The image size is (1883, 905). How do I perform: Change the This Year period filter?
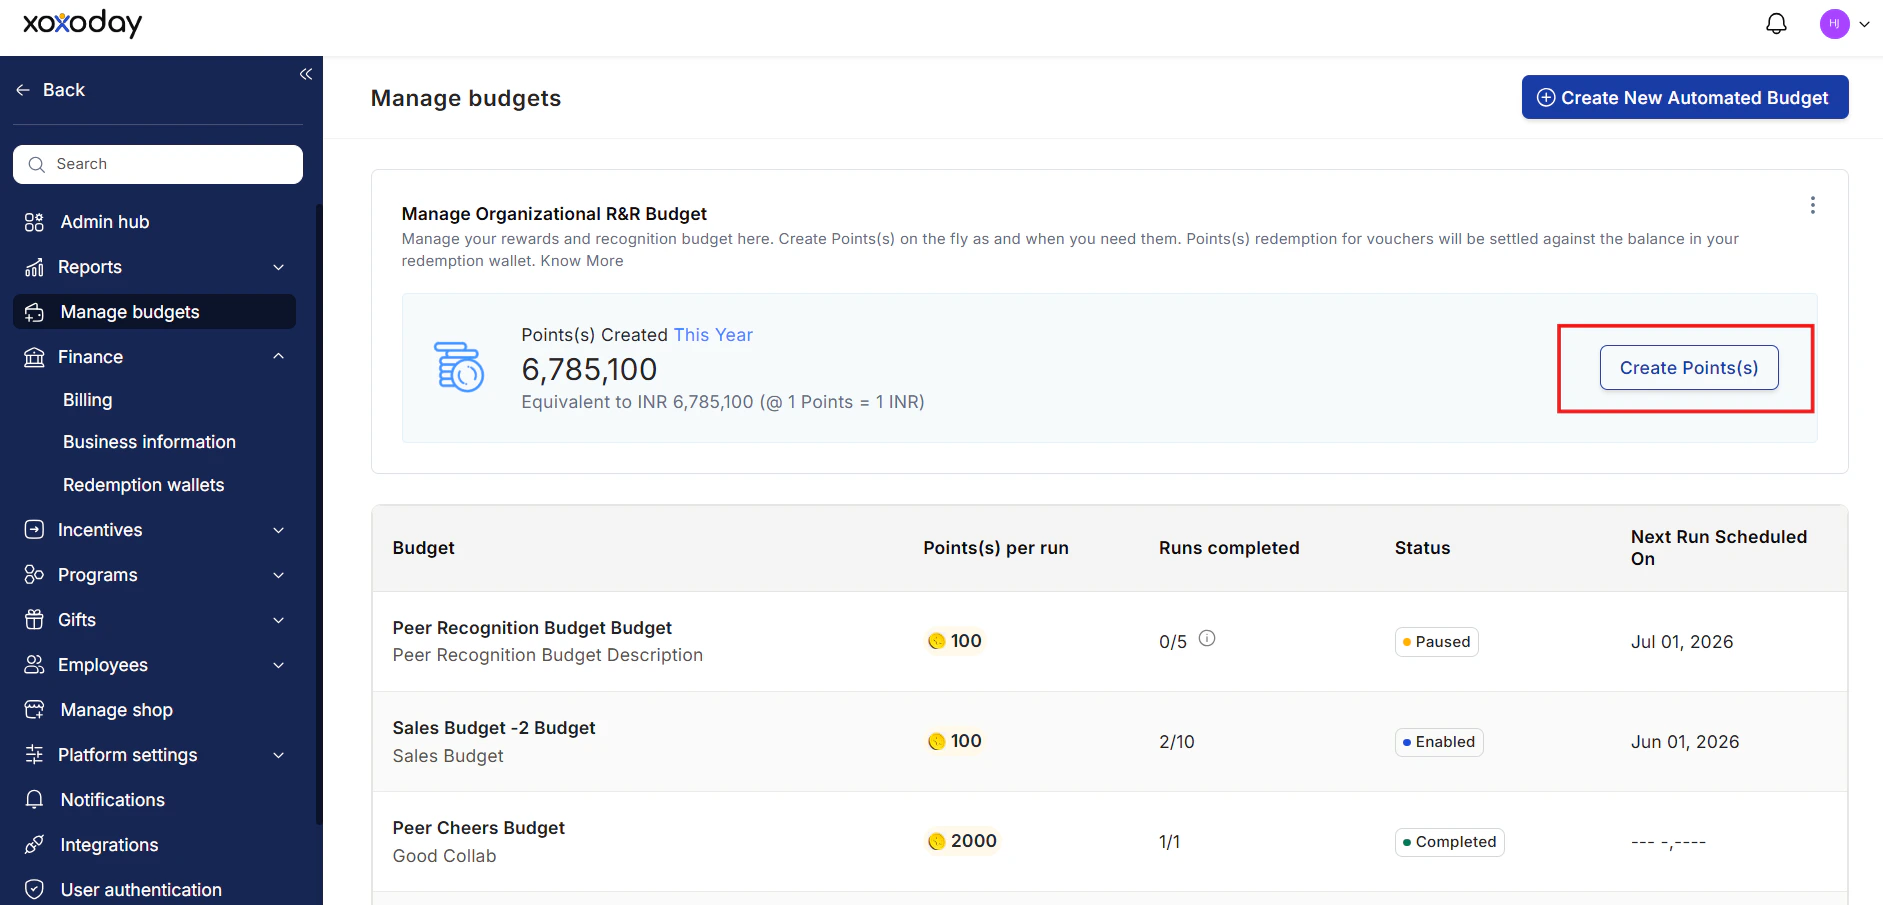pos(713,335)
